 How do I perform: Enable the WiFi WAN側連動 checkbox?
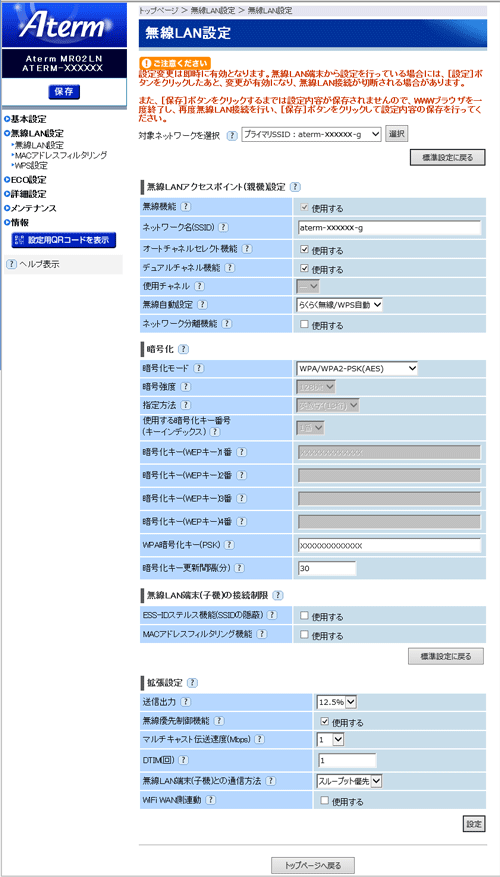point(324,800)
